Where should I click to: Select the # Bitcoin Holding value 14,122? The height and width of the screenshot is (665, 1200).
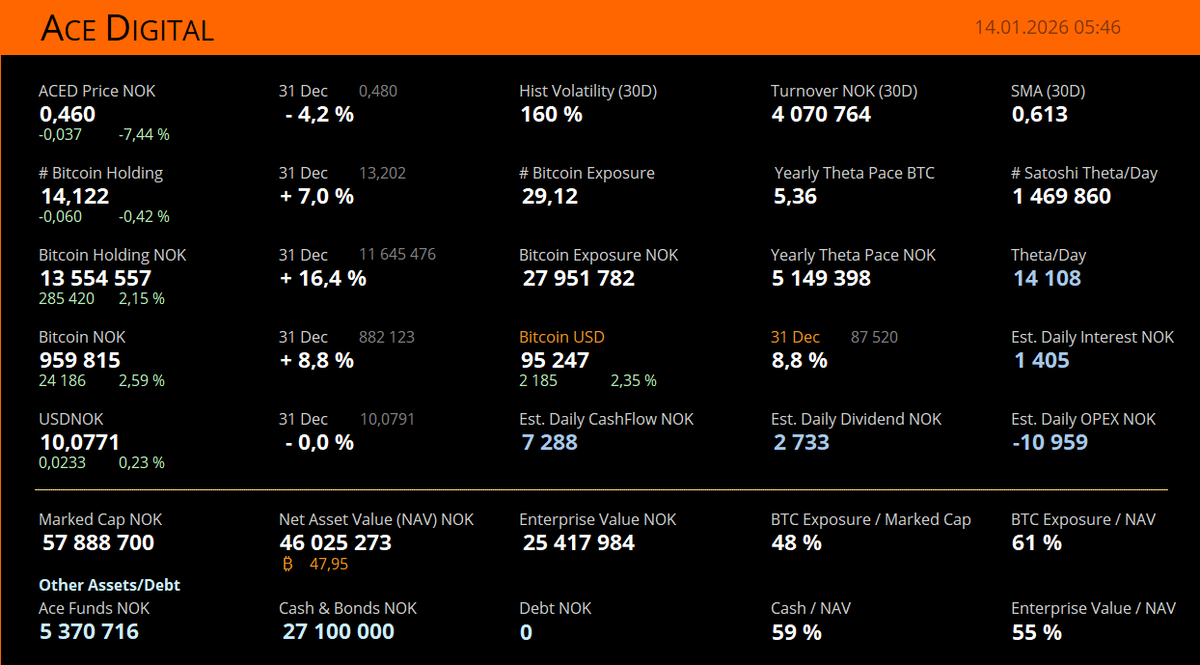[75, 196]
